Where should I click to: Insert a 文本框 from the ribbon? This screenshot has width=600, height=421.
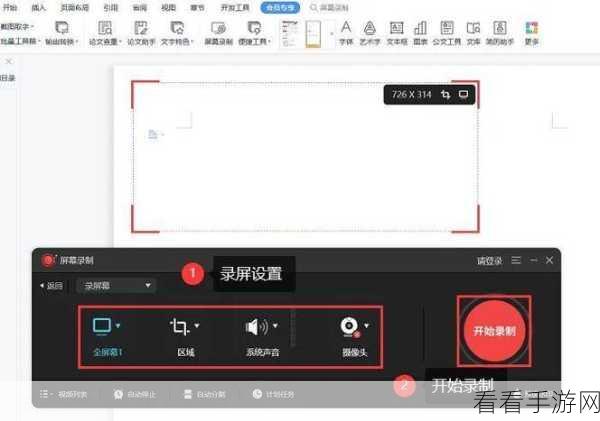pos(396,28)
